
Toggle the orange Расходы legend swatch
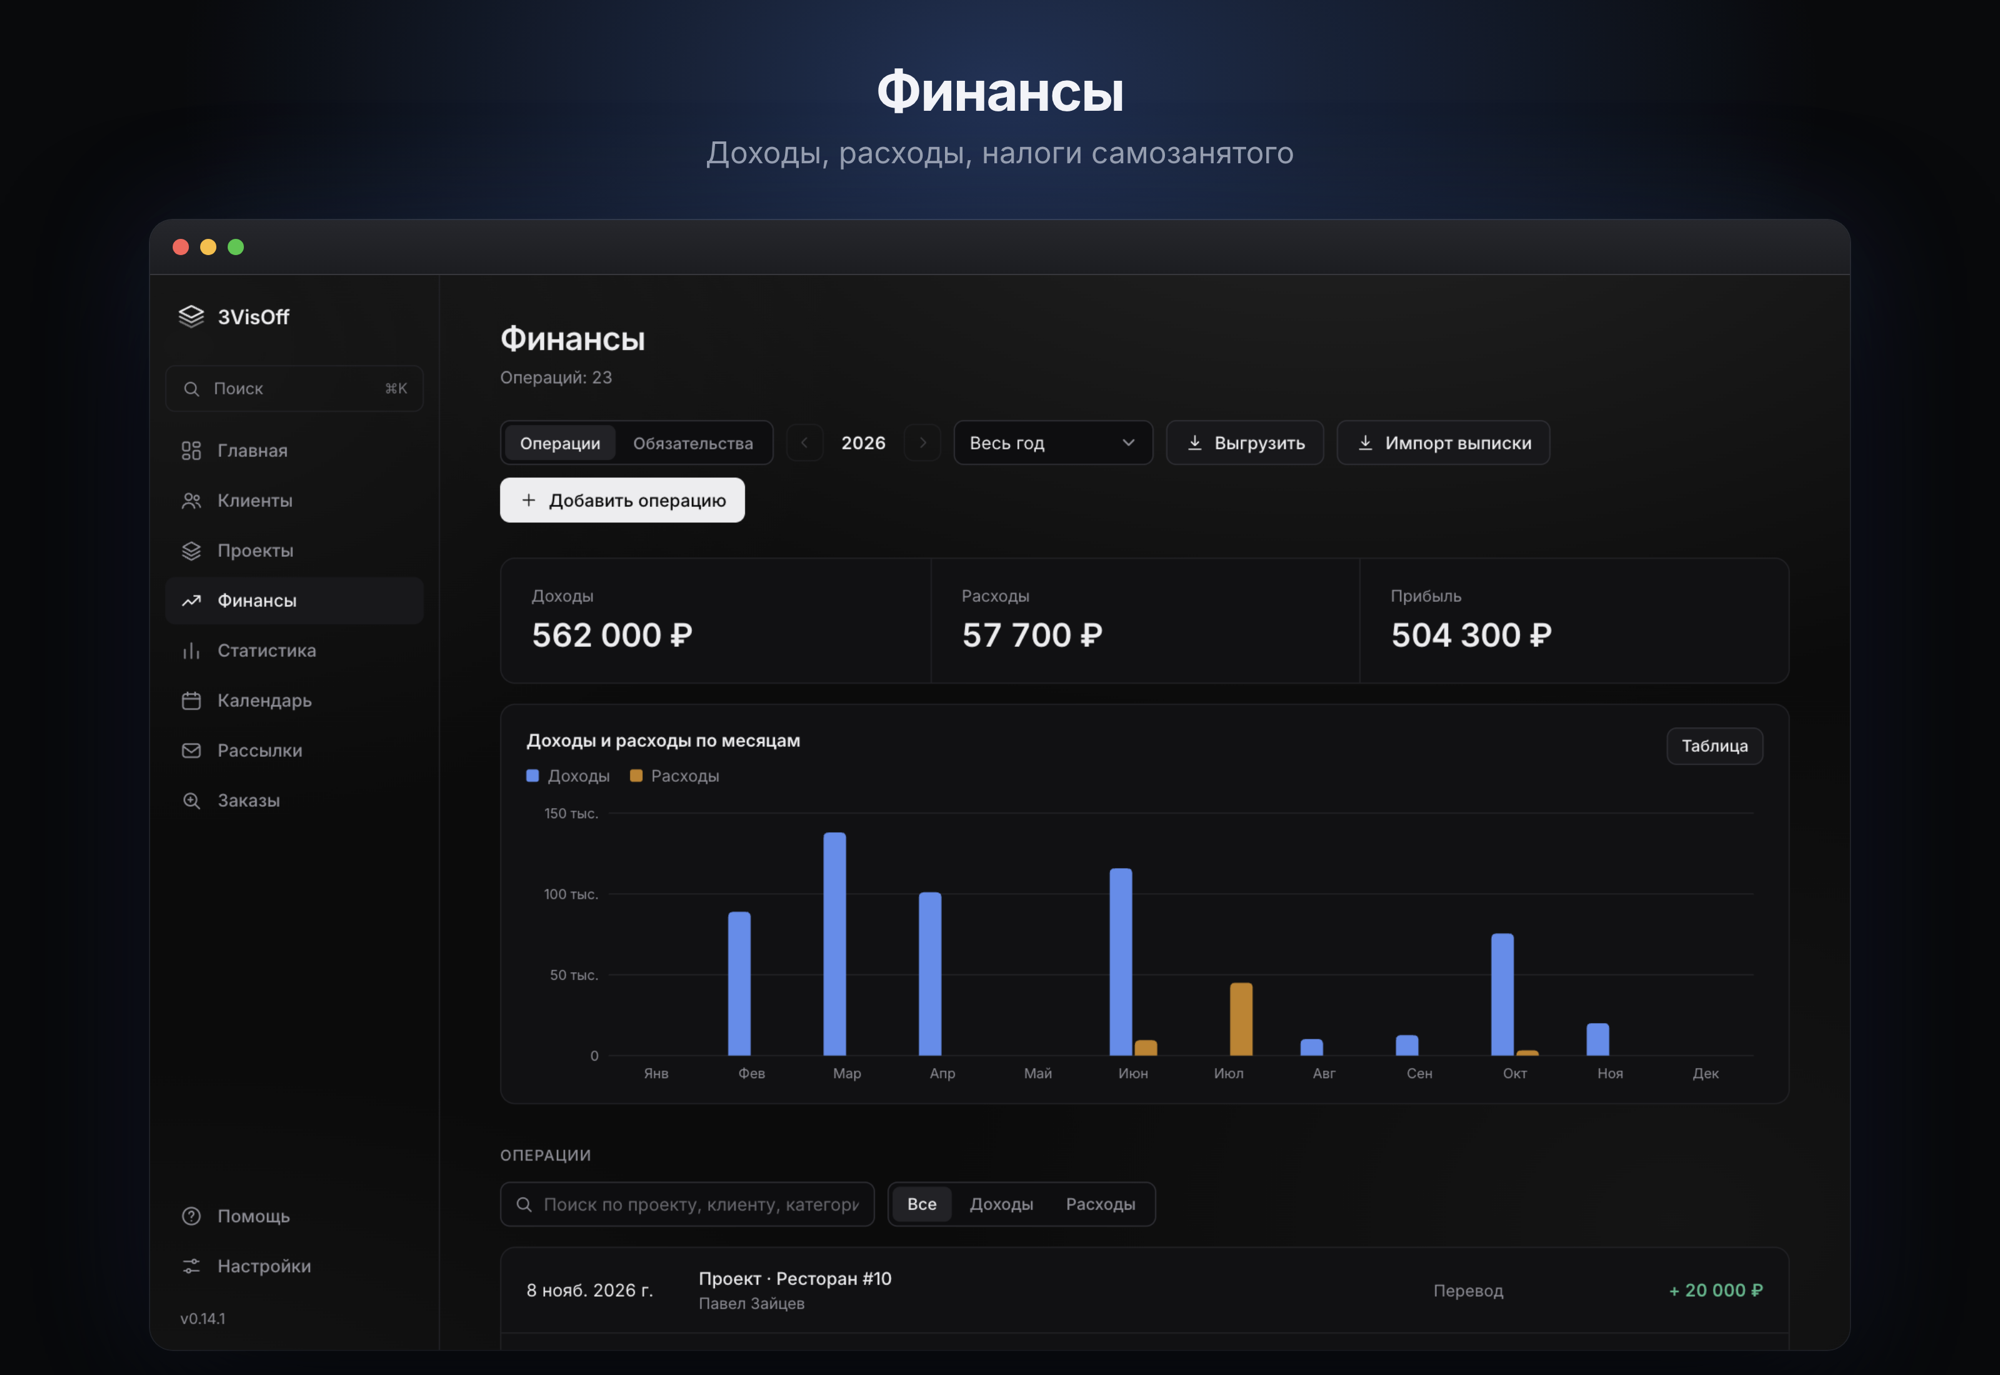[636, 776]
